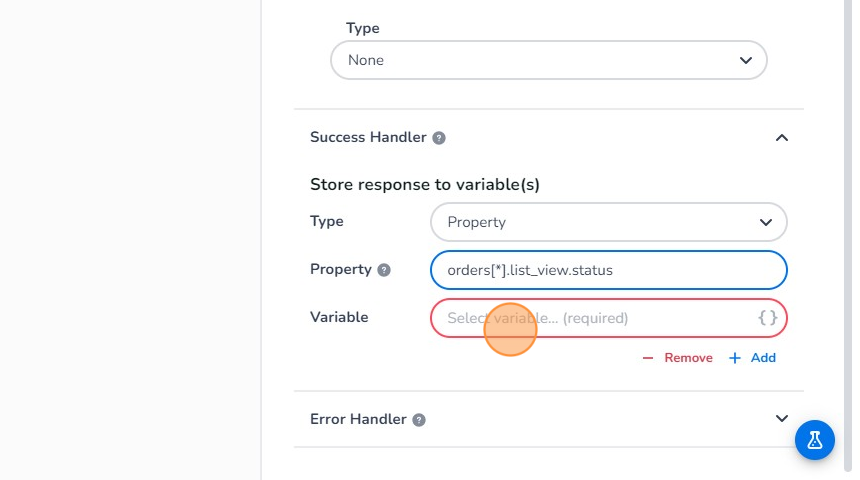Click the Success Handler help icon
Image resolution: width=860 pixels, height=480 pixels.
[x=439, y=138]
